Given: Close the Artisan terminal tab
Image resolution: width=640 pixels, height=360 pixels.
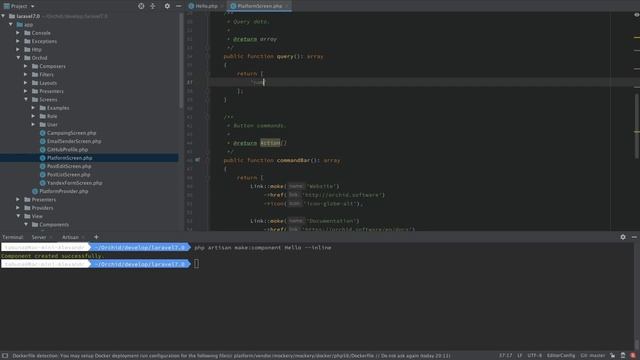Looking at the screenshot, I should 83,237.
